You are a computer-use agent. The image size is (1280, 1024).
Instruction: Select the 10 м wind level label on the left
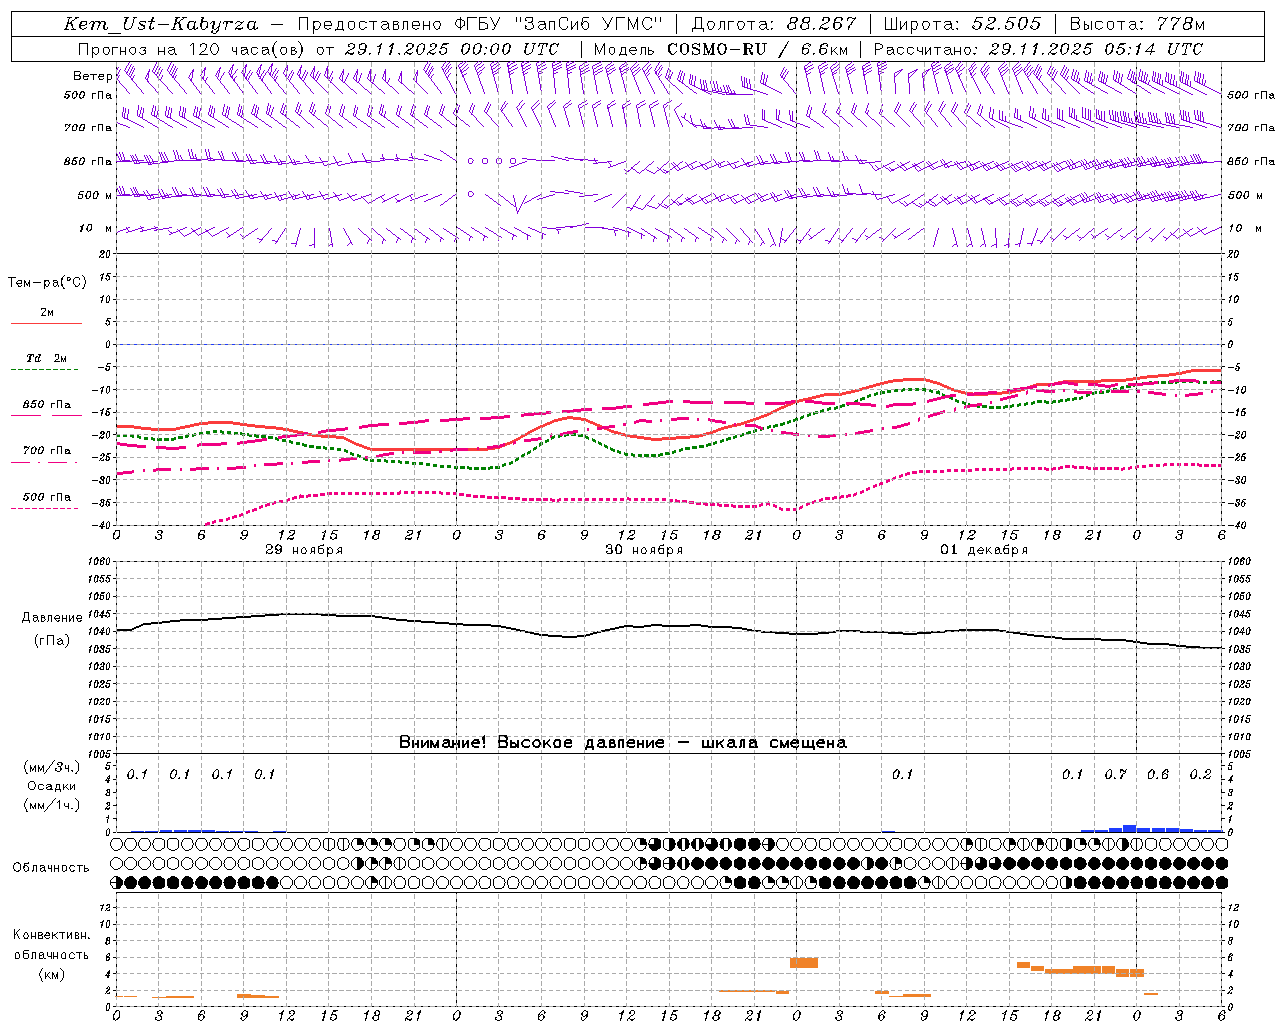point(96,228)
